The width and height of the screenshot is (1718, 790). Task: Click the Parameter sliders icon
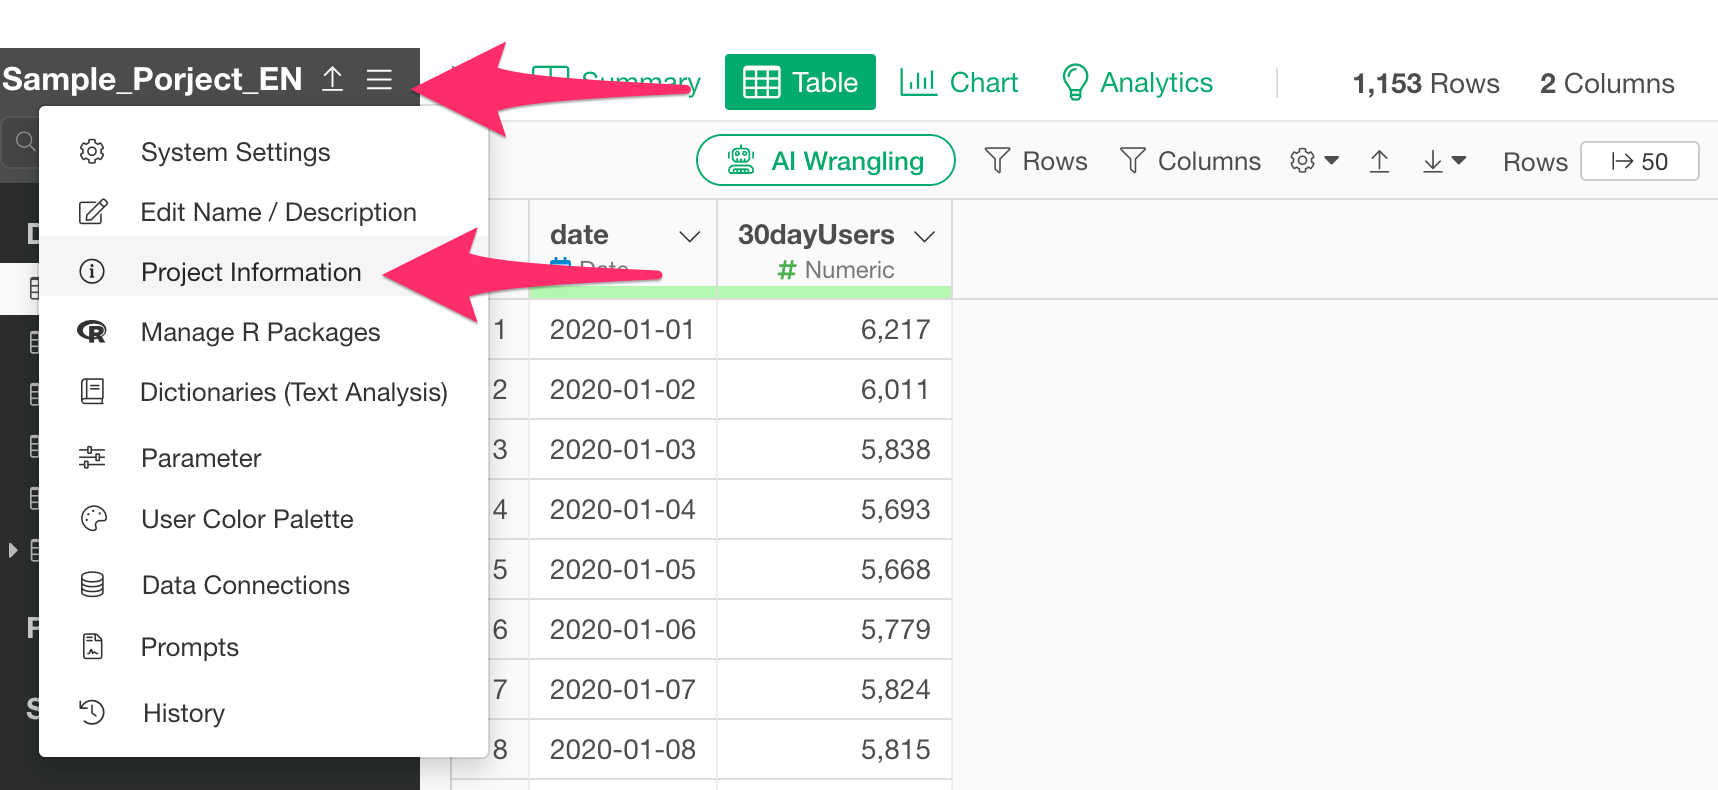point(92,458)
